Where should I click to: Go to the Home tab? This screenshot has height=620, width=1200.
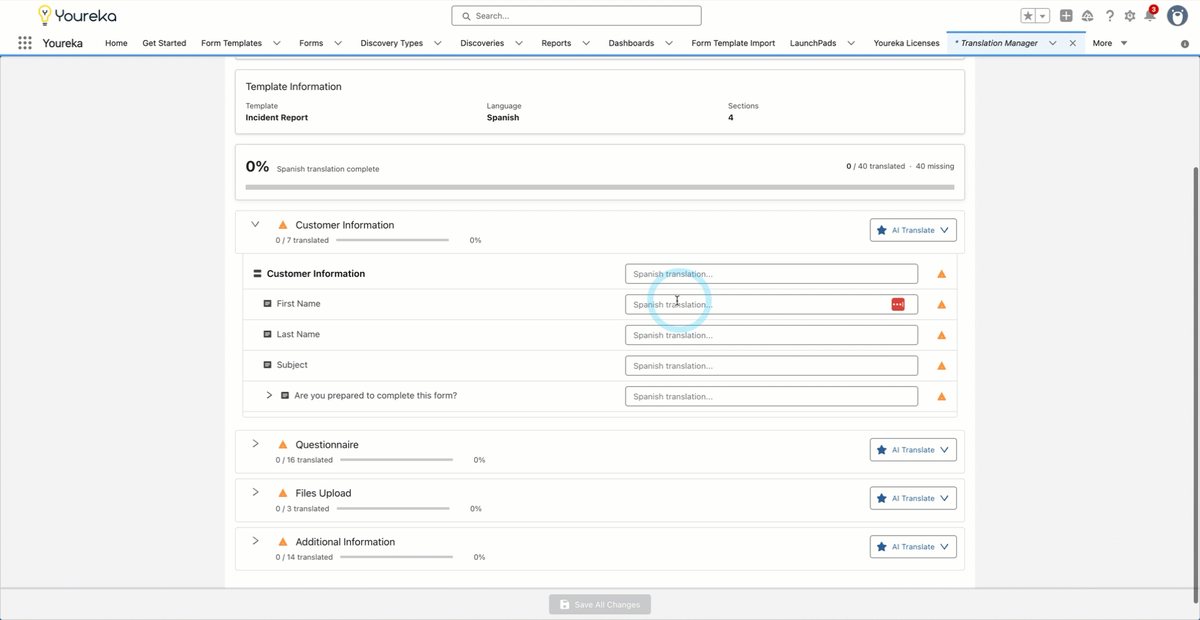(116, 43)
